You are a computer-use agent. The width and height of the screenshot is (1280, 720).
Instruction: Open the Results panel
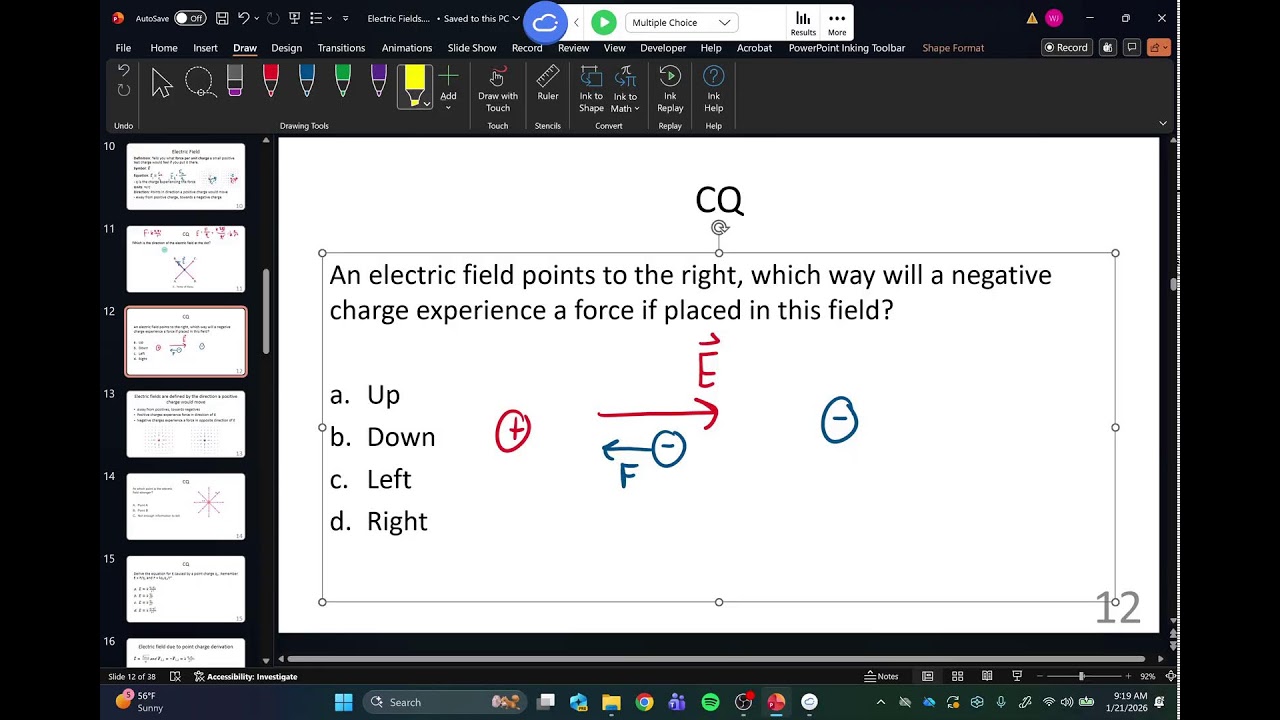click(x=803, y=24)
